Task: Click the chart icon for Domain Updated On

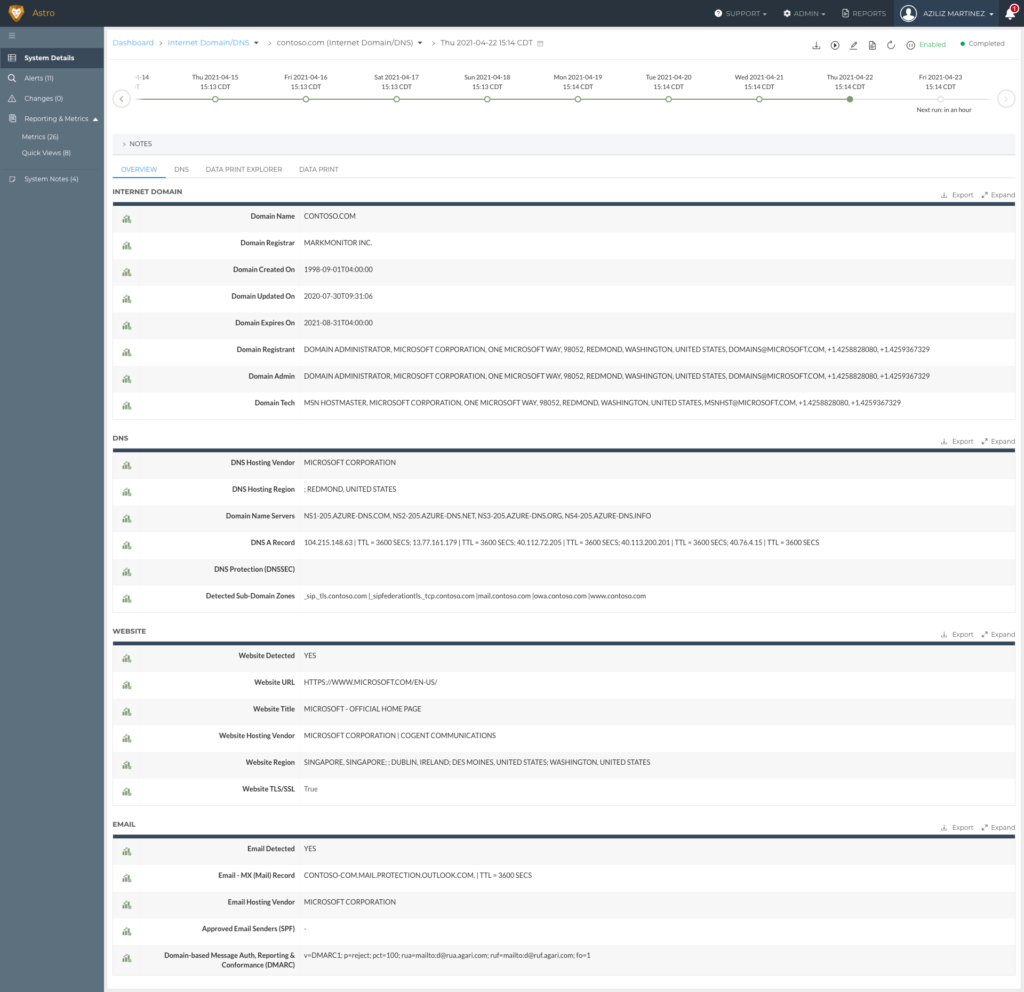Action: [127, 299]
